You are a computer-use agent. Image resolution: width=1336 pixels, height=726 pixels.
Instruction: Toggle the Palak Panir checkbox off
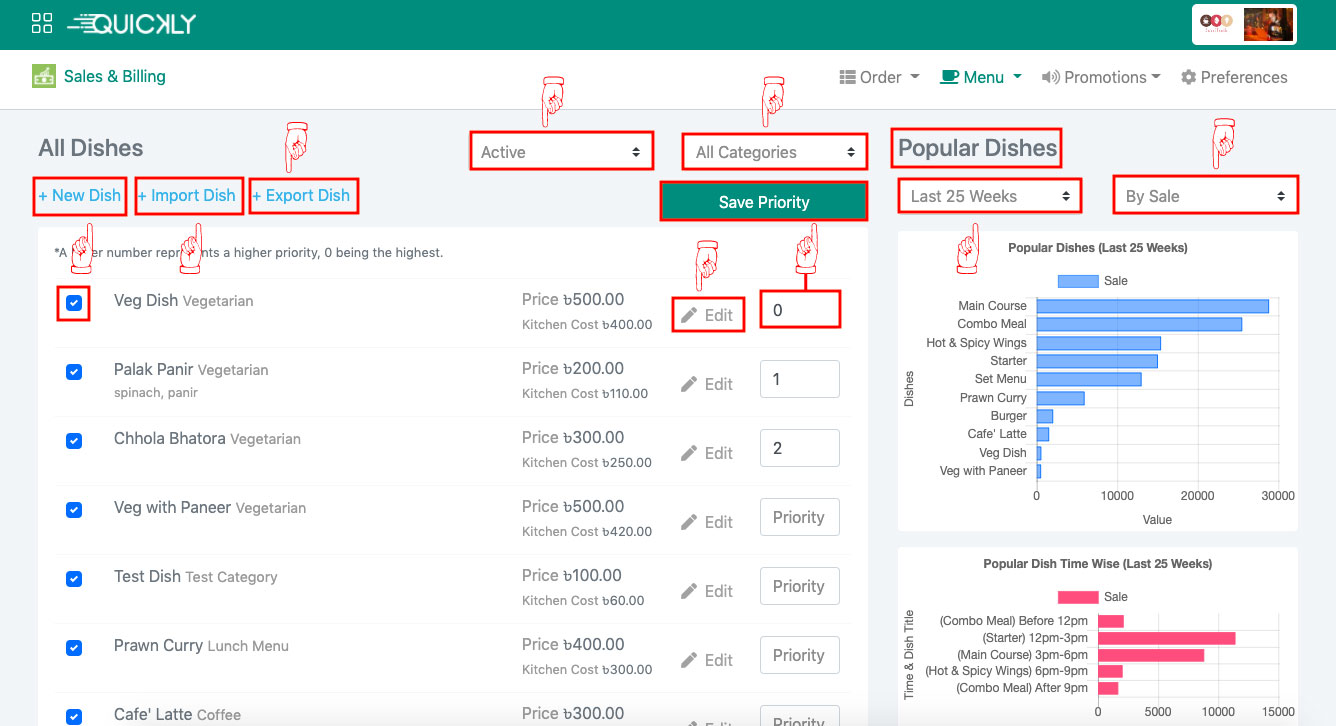pyautogui.click(x=73, y=371)
